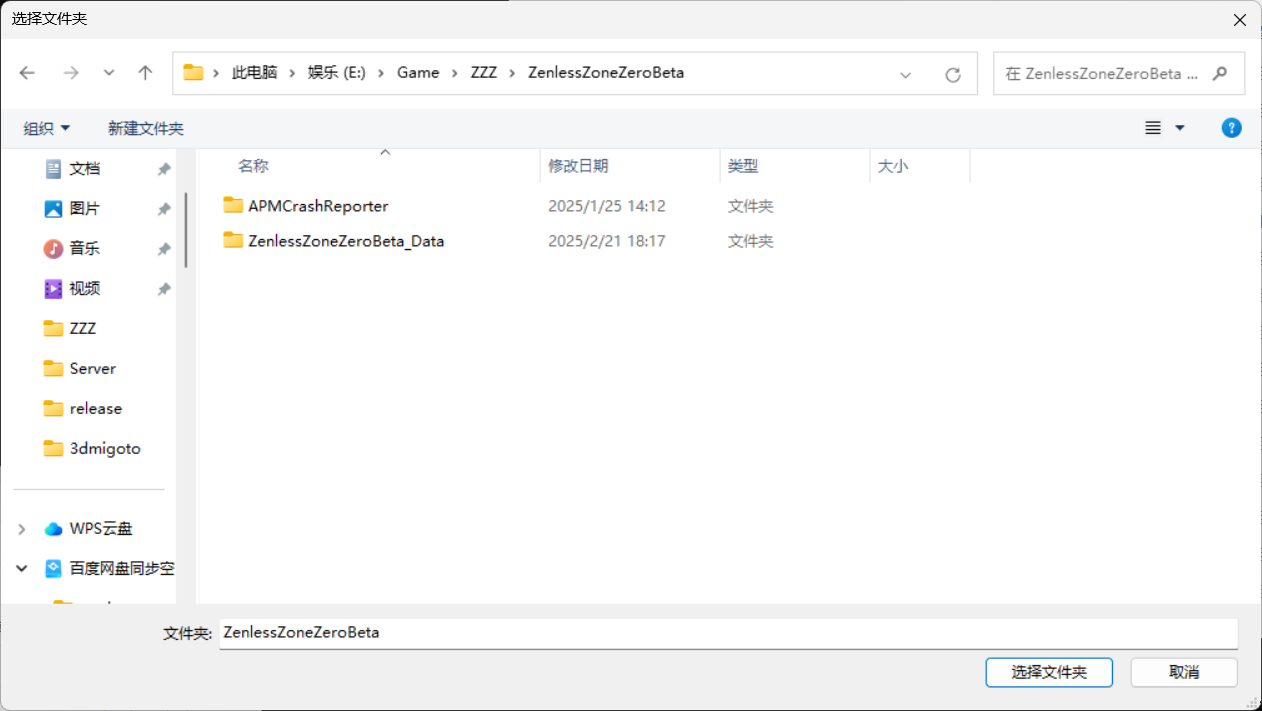Screen dimensions: 1262x711
Task: Open help with the question mark icon
Action: click(x=1232, y=128)
